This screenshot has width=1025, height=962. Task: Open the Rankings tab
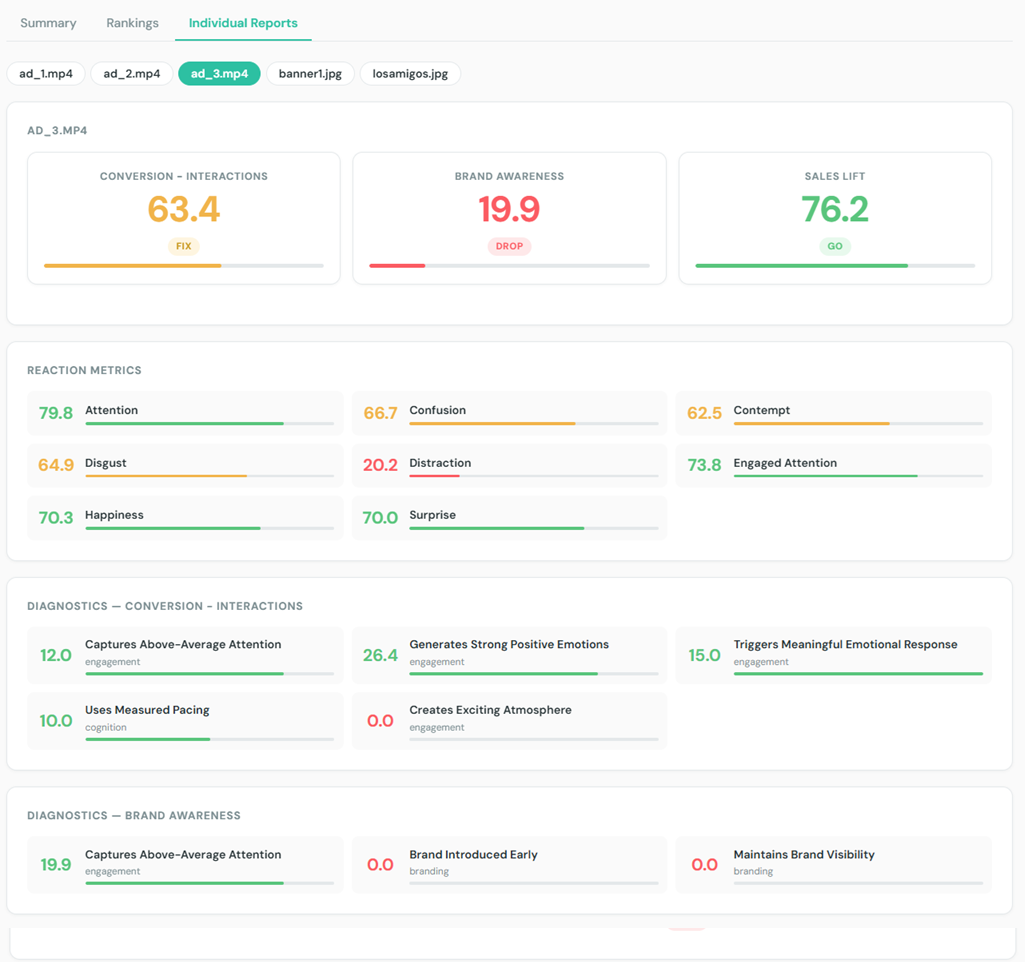[x=132, y=23]
